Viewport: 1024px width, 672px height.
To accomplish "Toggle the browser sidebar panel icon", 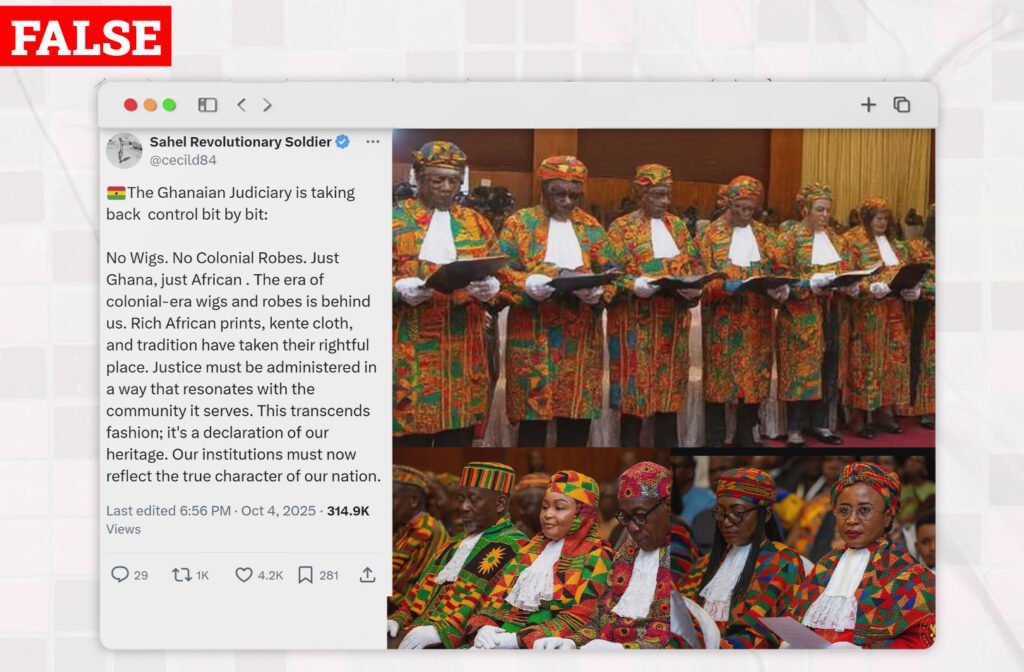I will coord(207,104).
